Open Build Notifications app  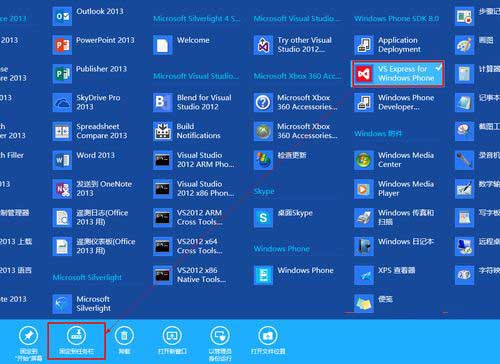[187, 131]
